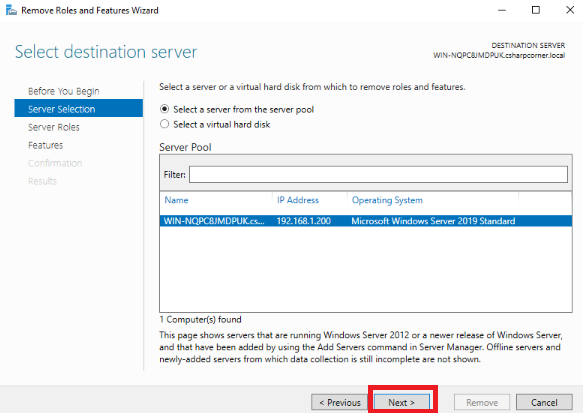583x413 pixels.
Task: Select the WIN-NQPC8JMDPUK server row
Action: [x=366, y=221]
